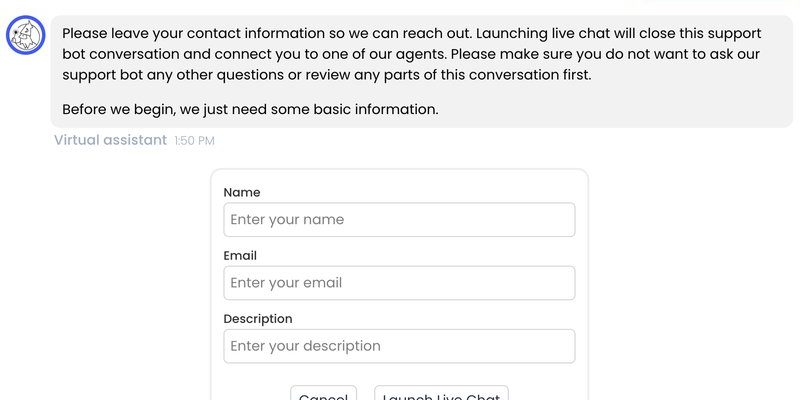Click the virtual assistant avatar icon
Viewport: 800px width, 400px height.
pos(26,35)
